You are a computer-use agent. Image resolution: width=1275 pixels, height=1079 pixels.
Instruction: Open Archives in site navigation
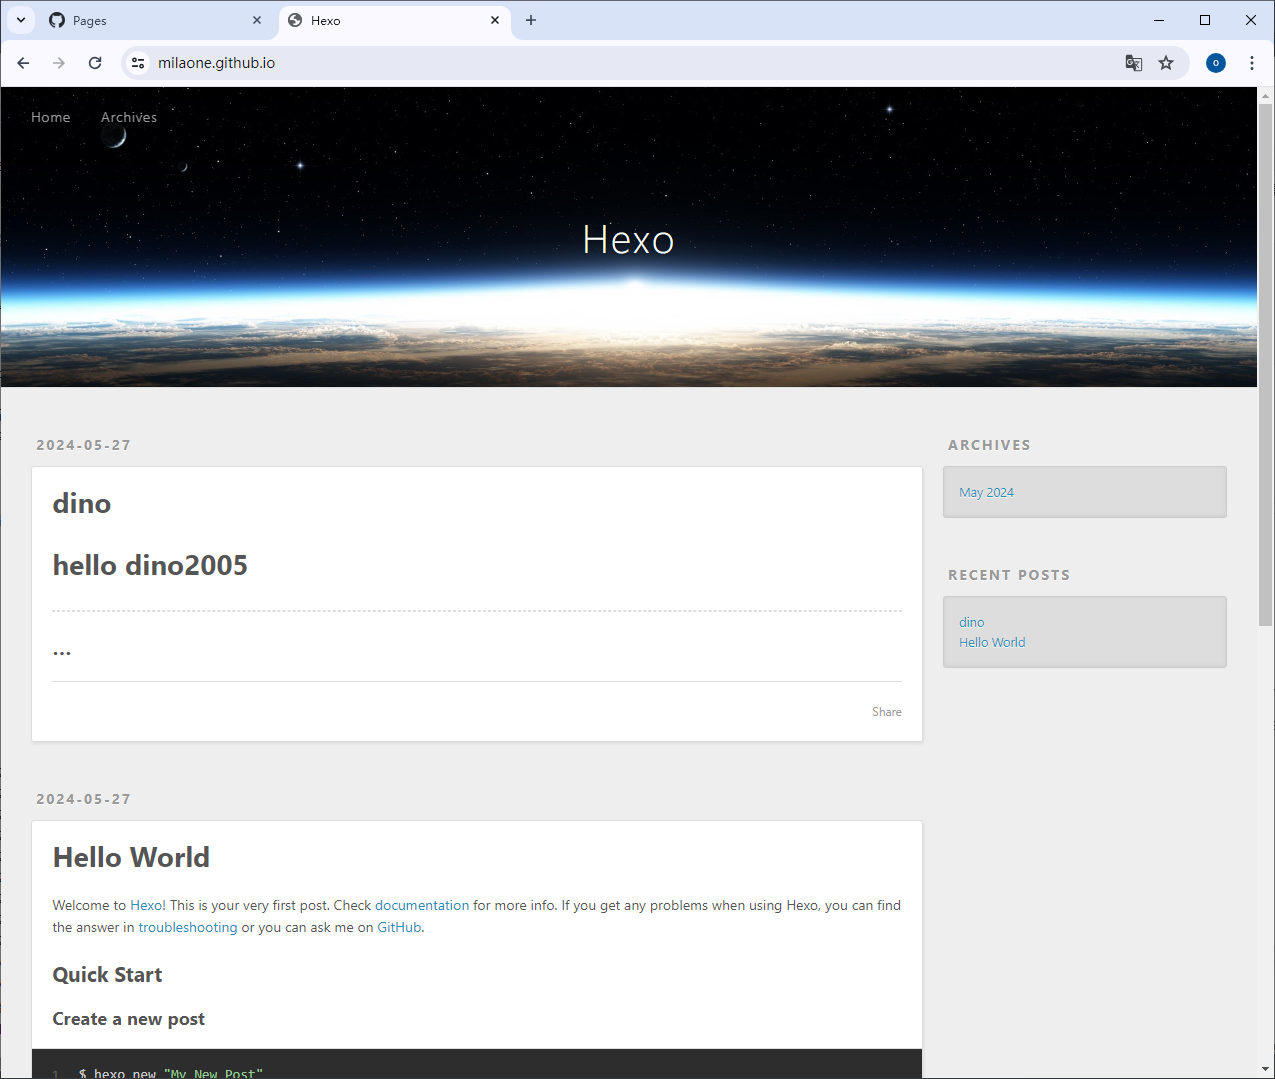[129, 117]
